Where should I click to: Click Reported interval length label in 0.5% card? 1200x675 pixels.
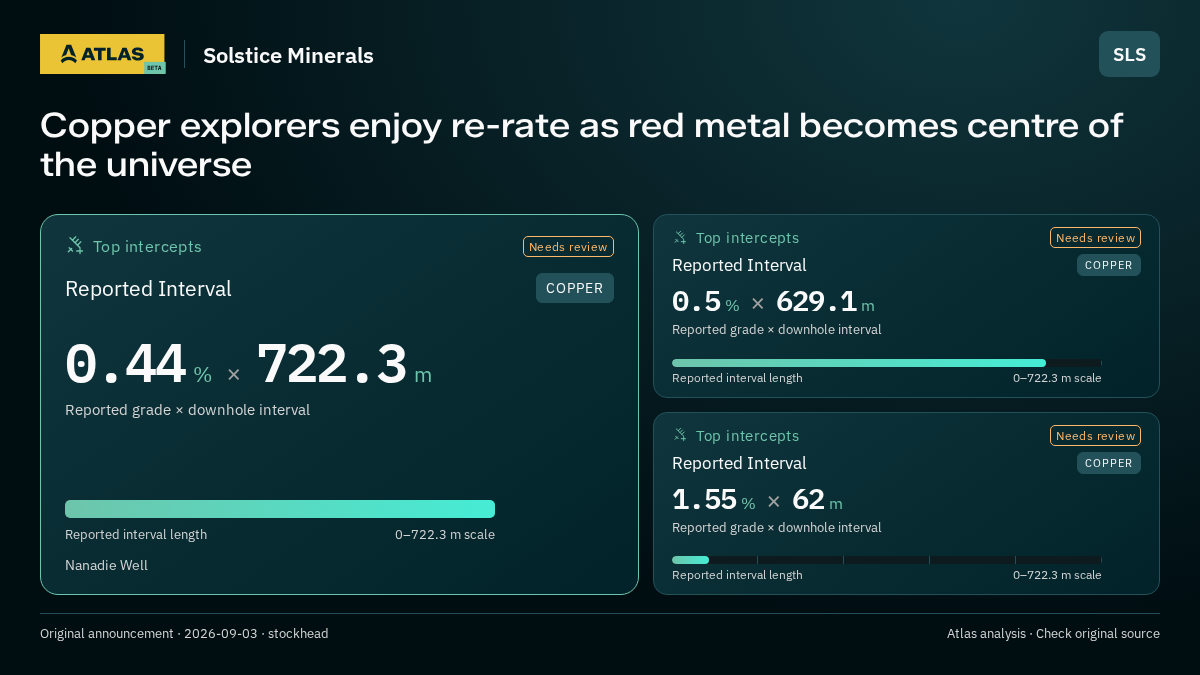[x=737, y=378]
